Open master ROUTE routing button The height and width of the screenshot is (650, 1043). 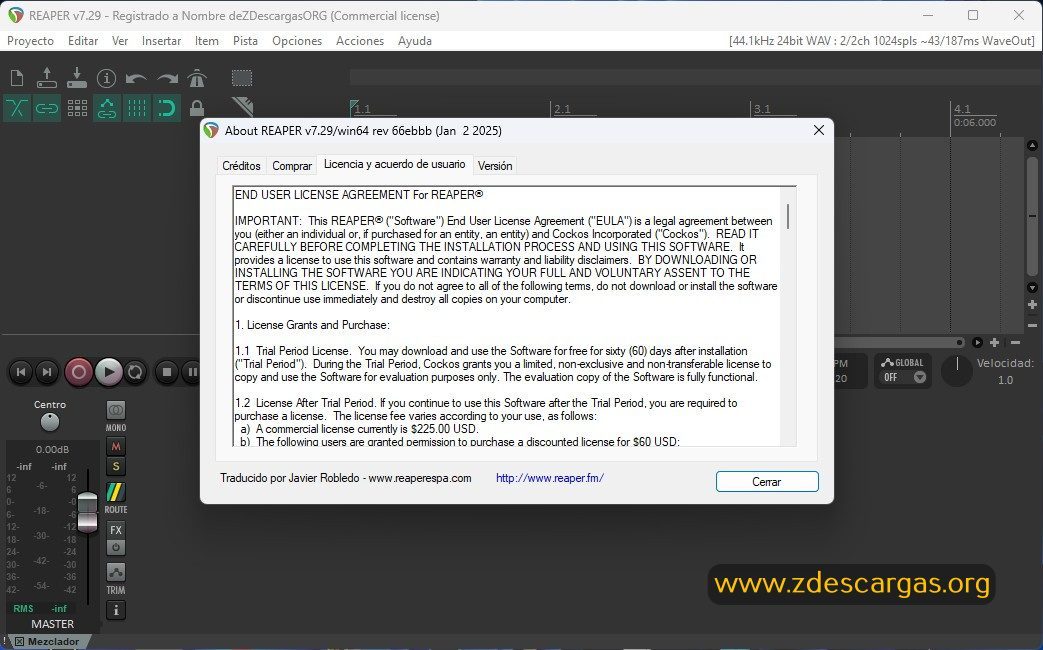116,492
